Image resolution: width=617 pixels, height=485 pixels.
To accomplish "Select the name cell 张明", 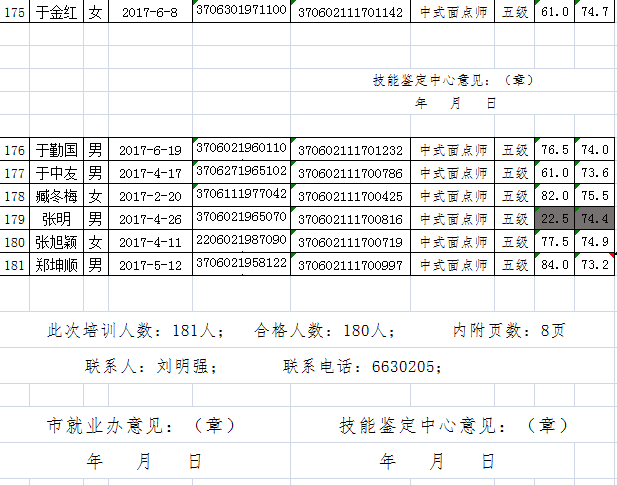I will 56,219.
